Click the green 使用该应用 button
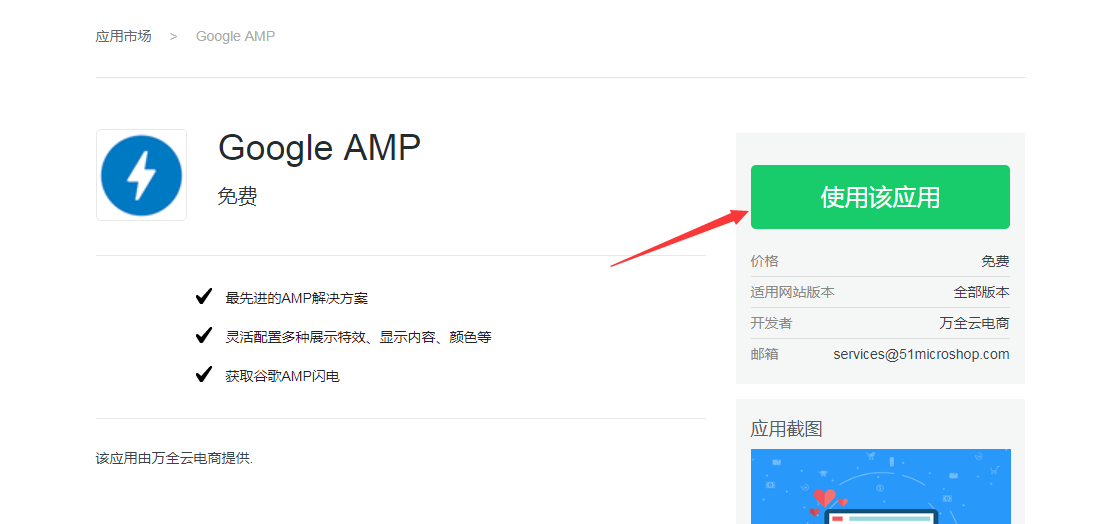This screenshot has height=524, width=1117. point(880,197)
